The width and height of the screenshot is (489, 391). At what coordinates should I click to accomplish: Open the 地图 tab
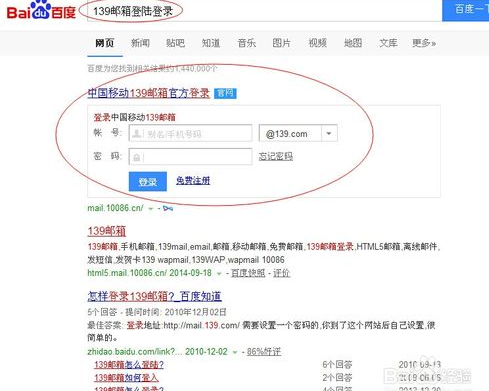(353, 43)
